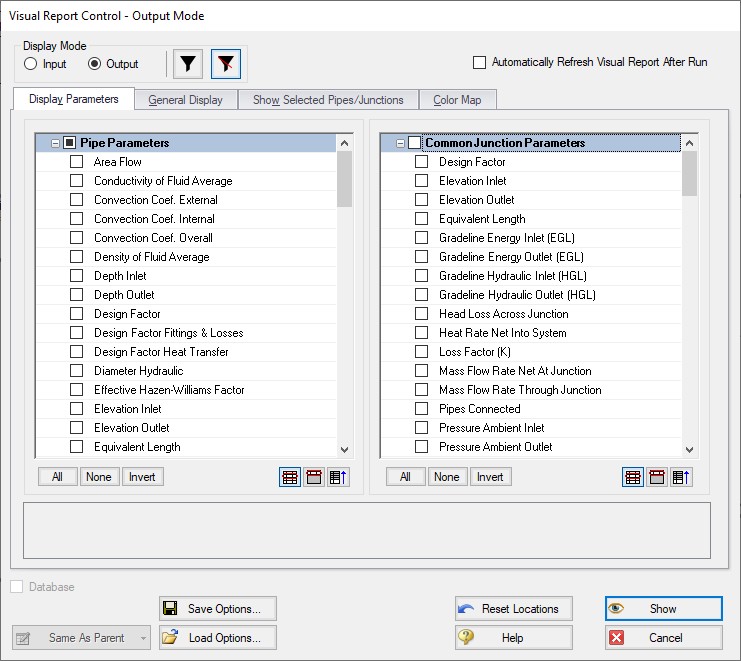Select Convection Coef. Overall row text
Screen dimensions: 741x661
point(153,238)
